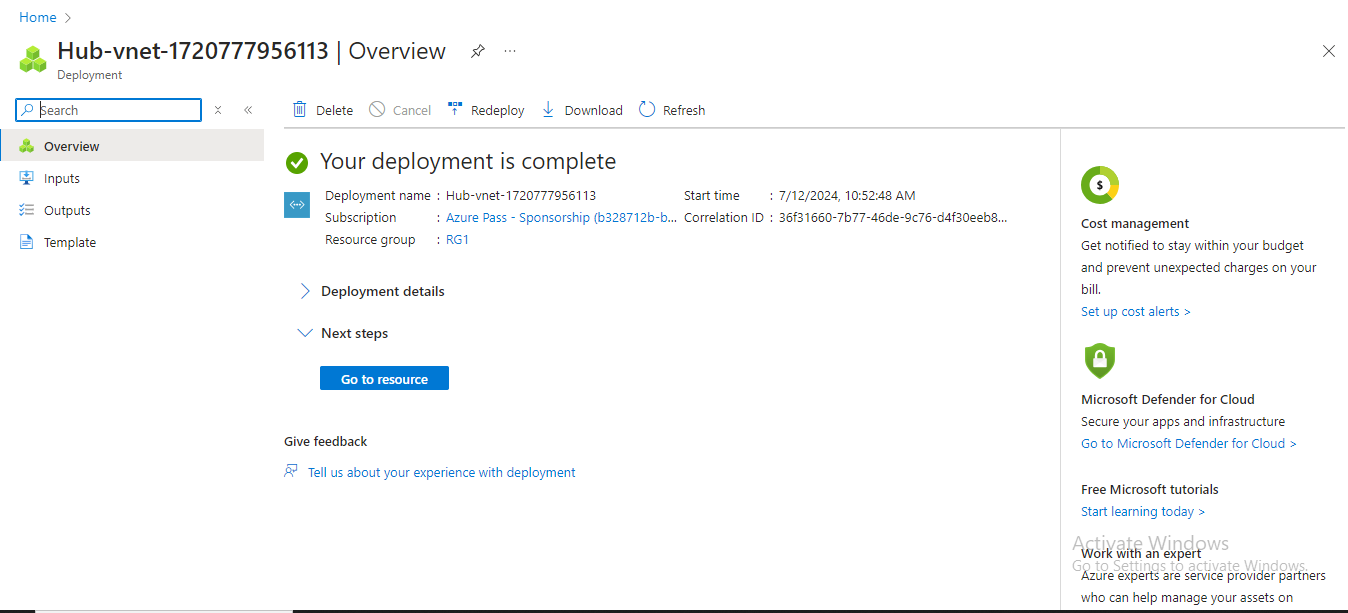Click the Correlation ID value 36f31660

pyautogui.click(x=893, y=217)
